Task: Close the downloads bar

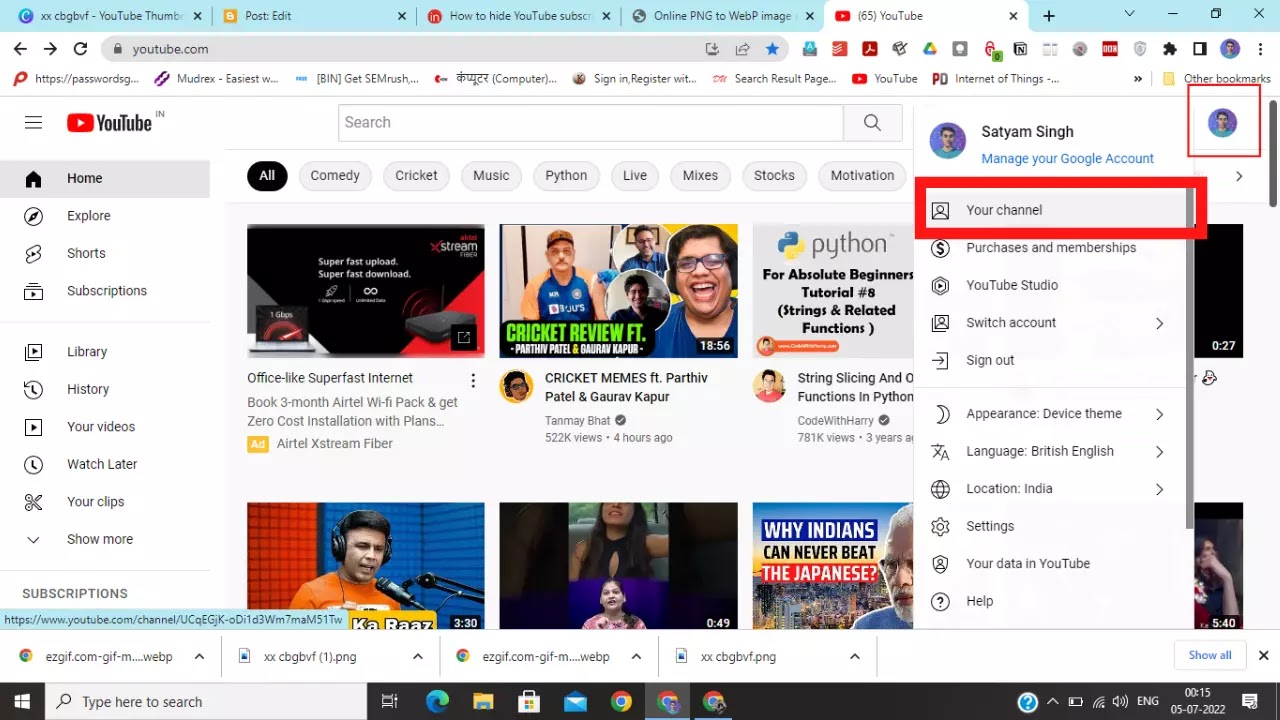Action: [x=1263, y=656]
